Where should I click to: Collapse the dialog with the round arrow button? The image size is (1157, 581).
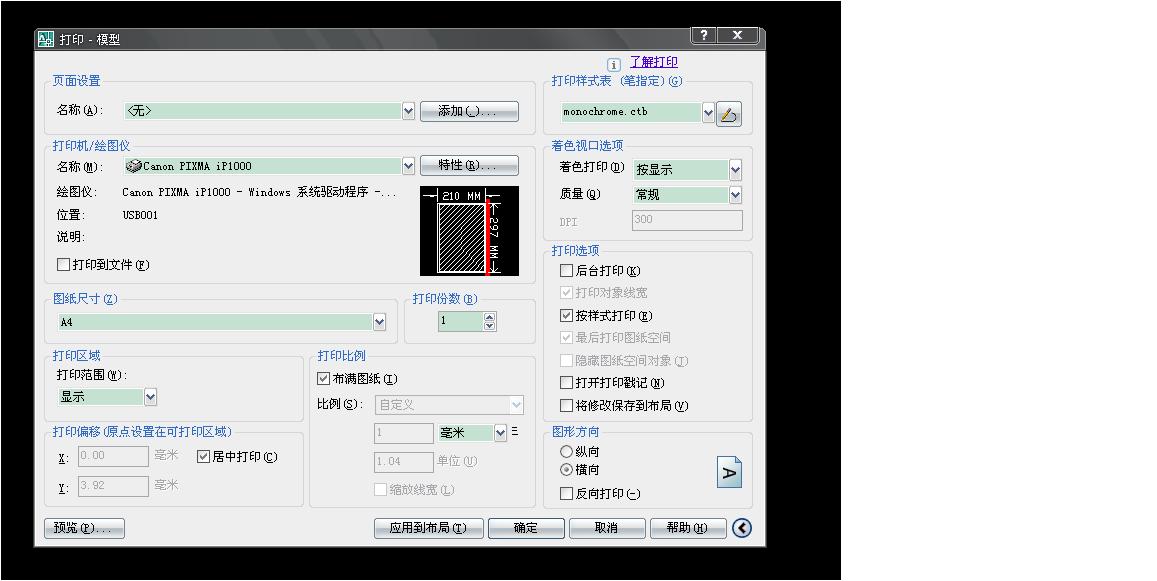pos(742,528)
